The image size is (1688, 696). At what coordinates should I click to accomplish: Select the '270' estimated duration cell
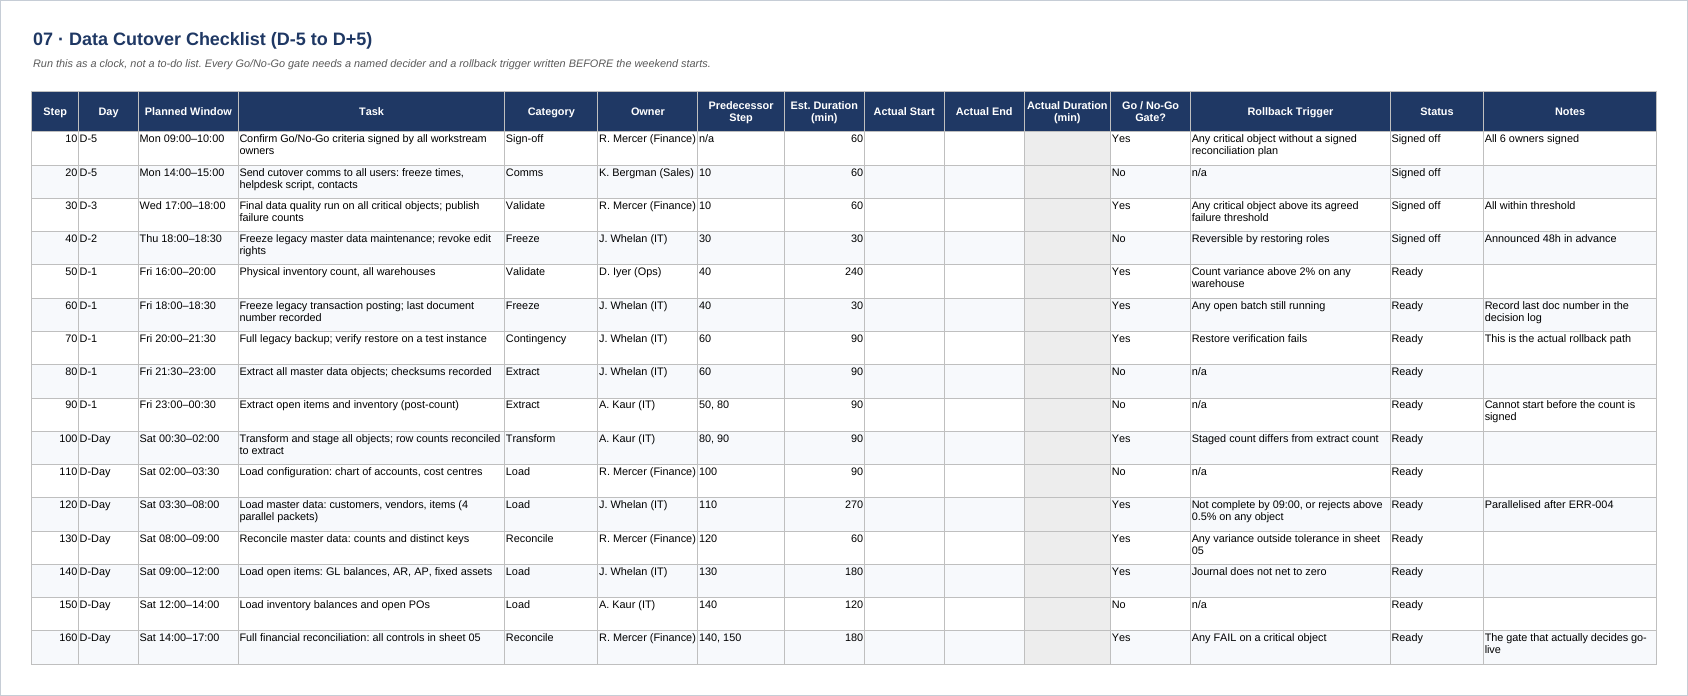click(824, 514)
